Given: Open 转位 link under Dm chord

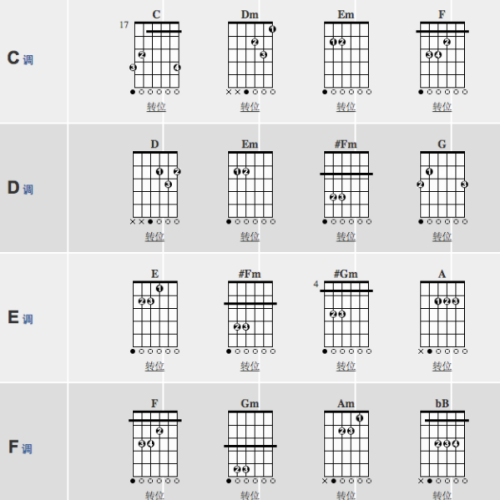Looking at the screenshot, I should (x=250, y=107).
